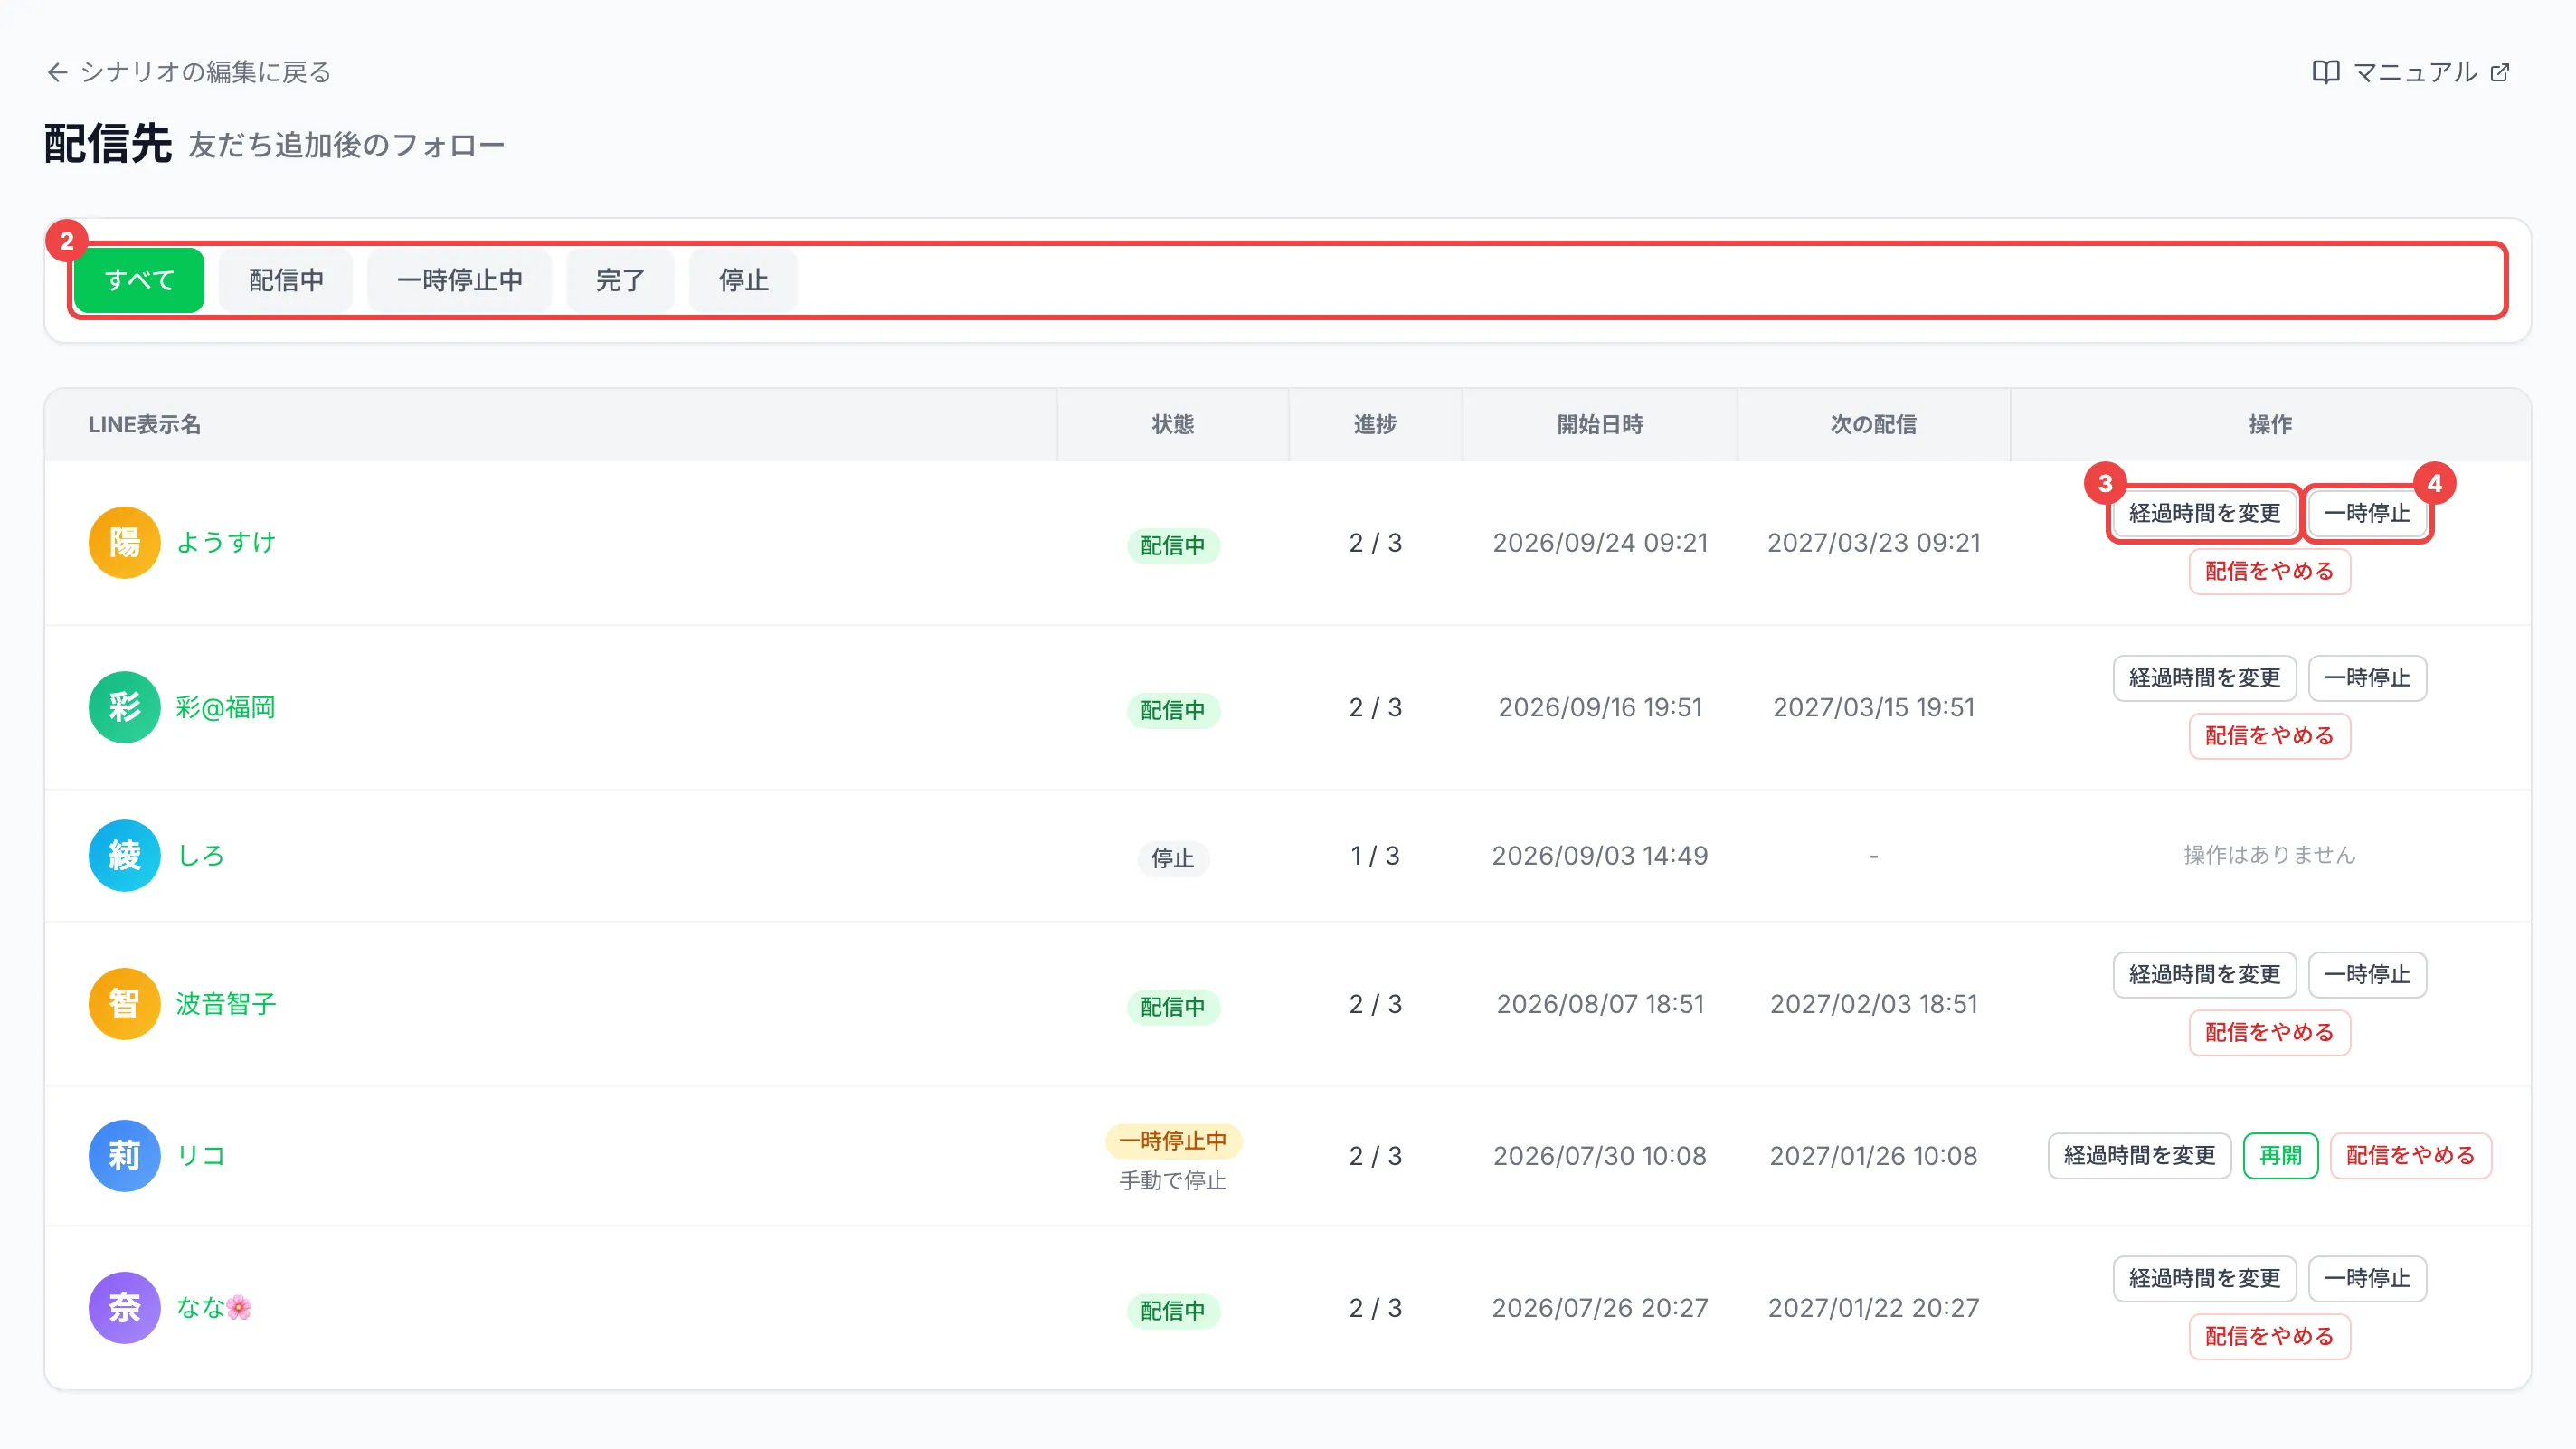Open the マニュアル book icon

click(2325, 72)
